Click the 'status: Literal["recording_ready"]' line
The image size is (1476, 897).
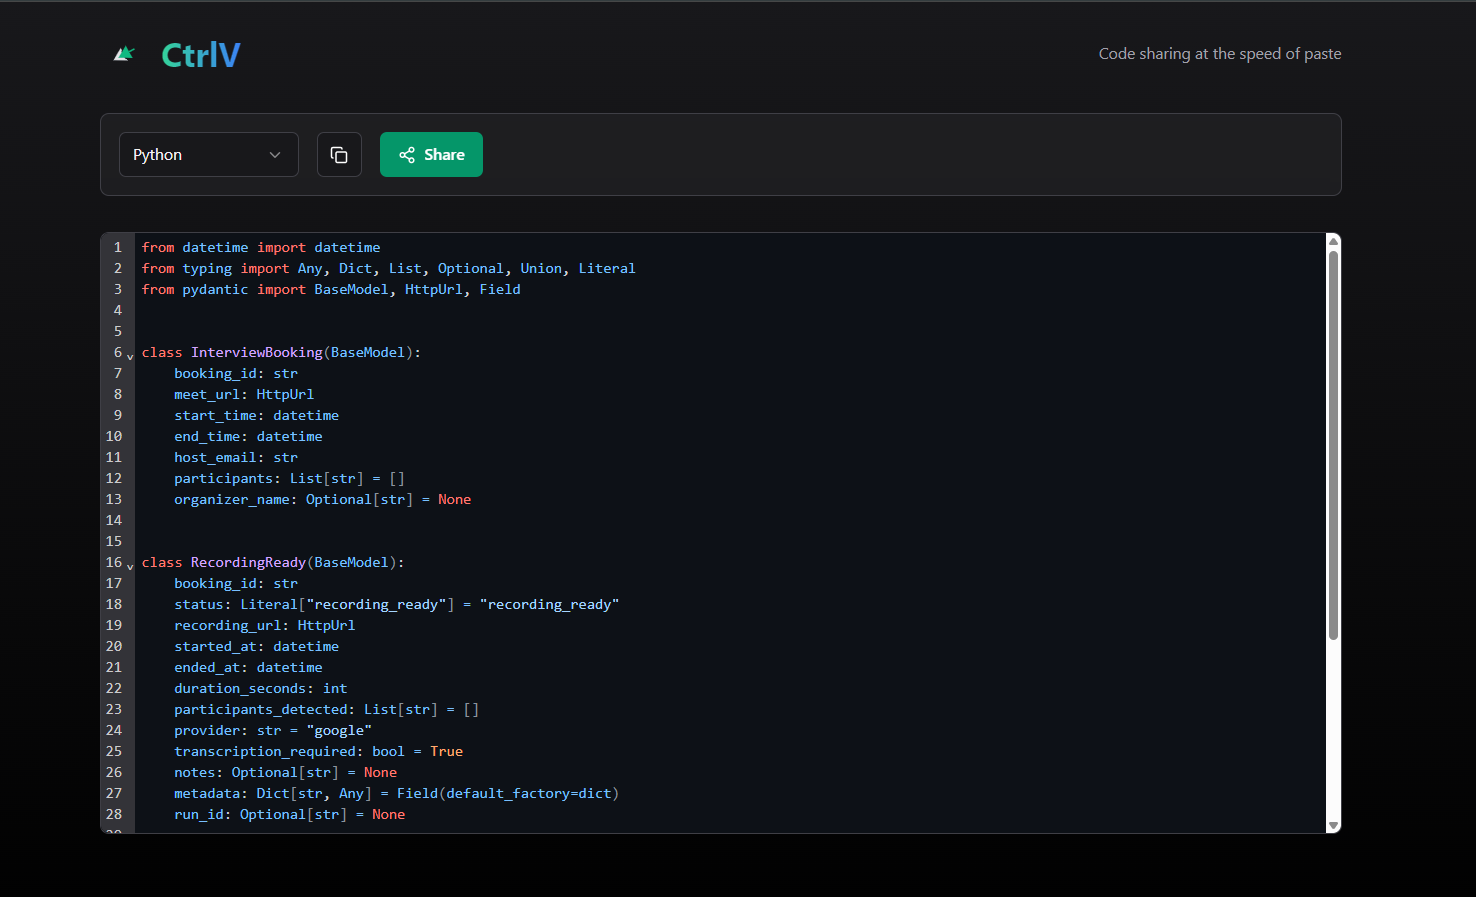tap(396, 604)
